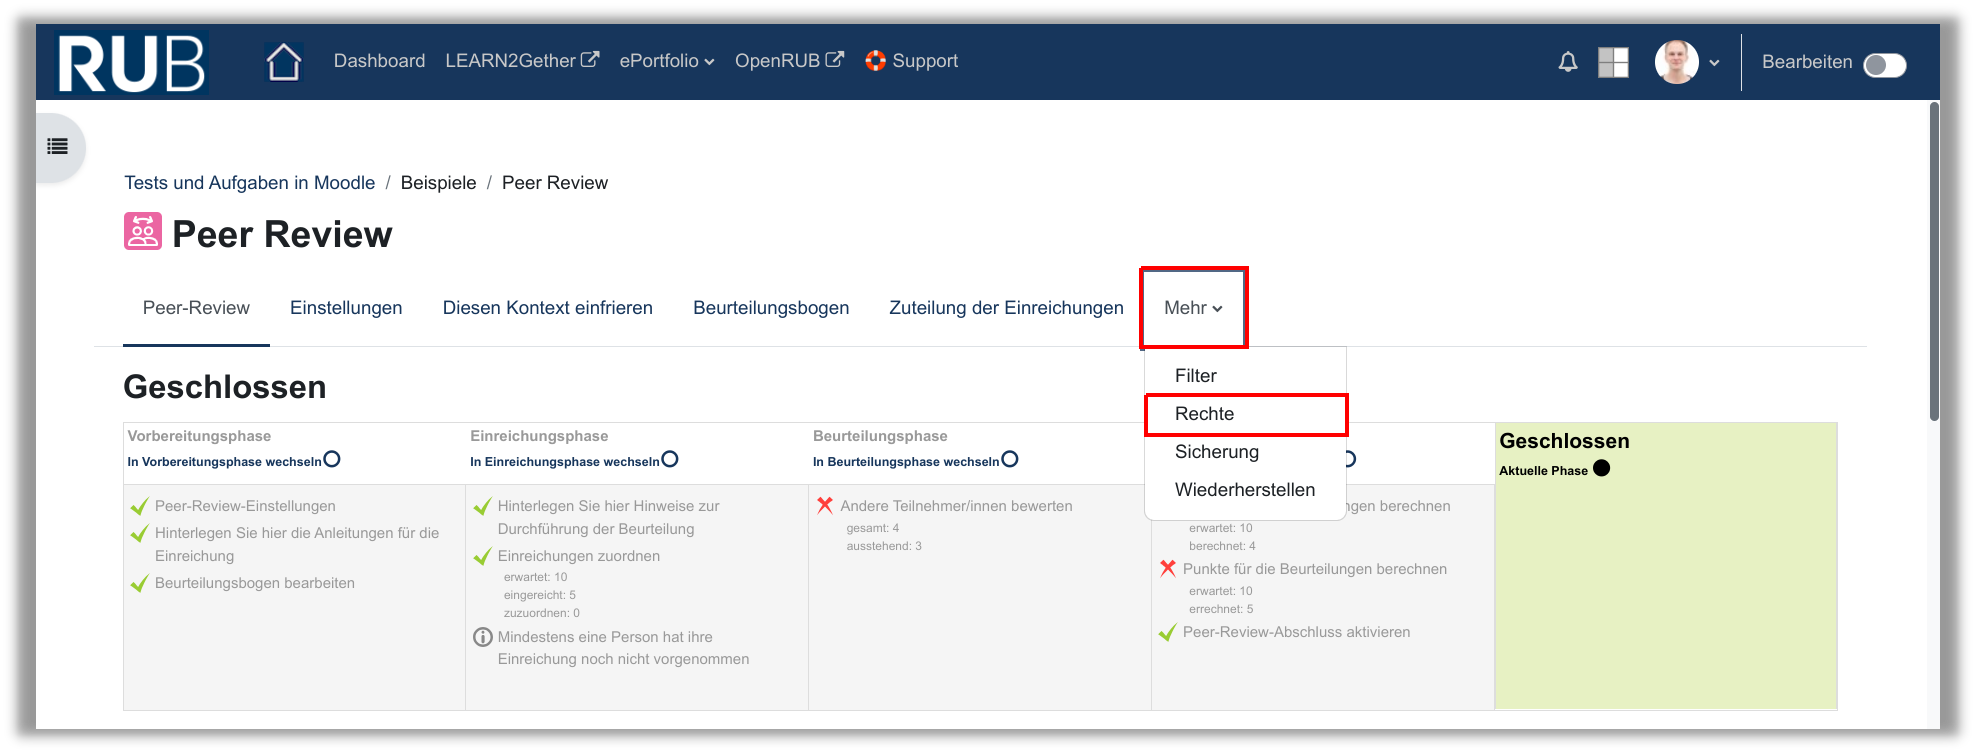Open the Peer-Review-Einstellungen link

[245, 506]
